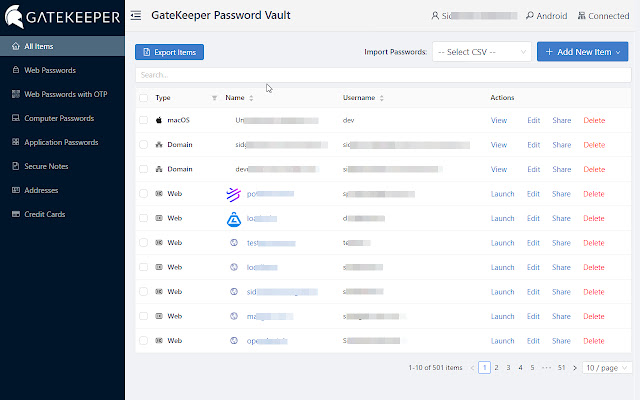
Task: Click View link for the macOS entry
Action: [x=499, y=120]
